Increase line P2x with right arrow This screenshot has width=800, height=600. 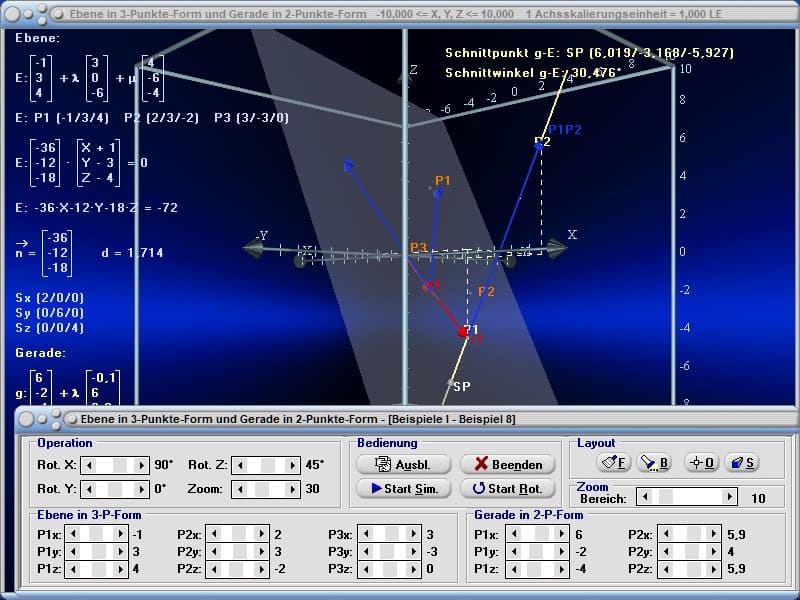click(x=713, y=534)
